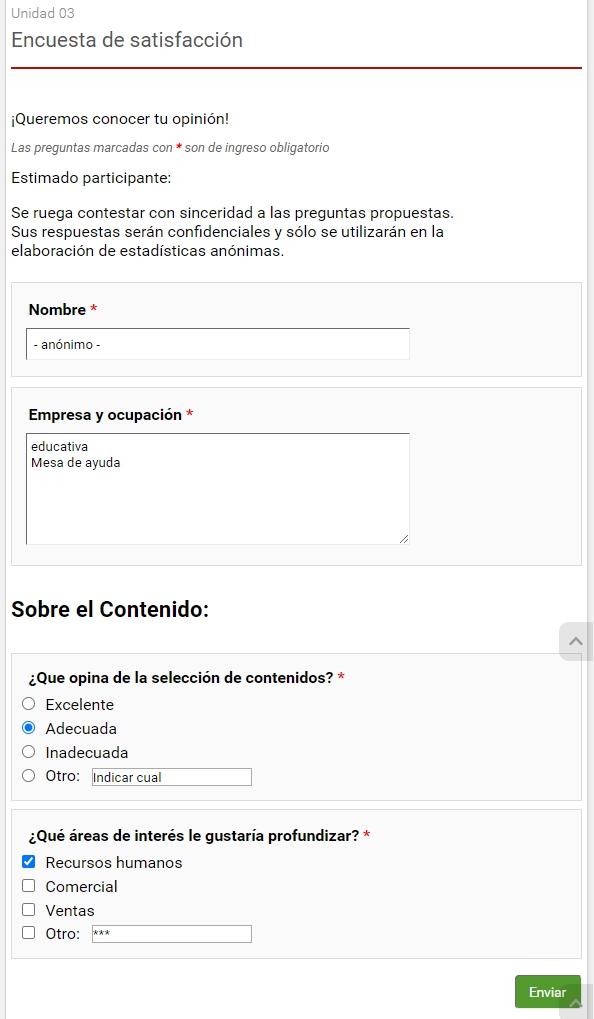594x1019 pixels.
Task: Tick the Otro checkbox under áreas de interés
Action: (x=29, y=933)
